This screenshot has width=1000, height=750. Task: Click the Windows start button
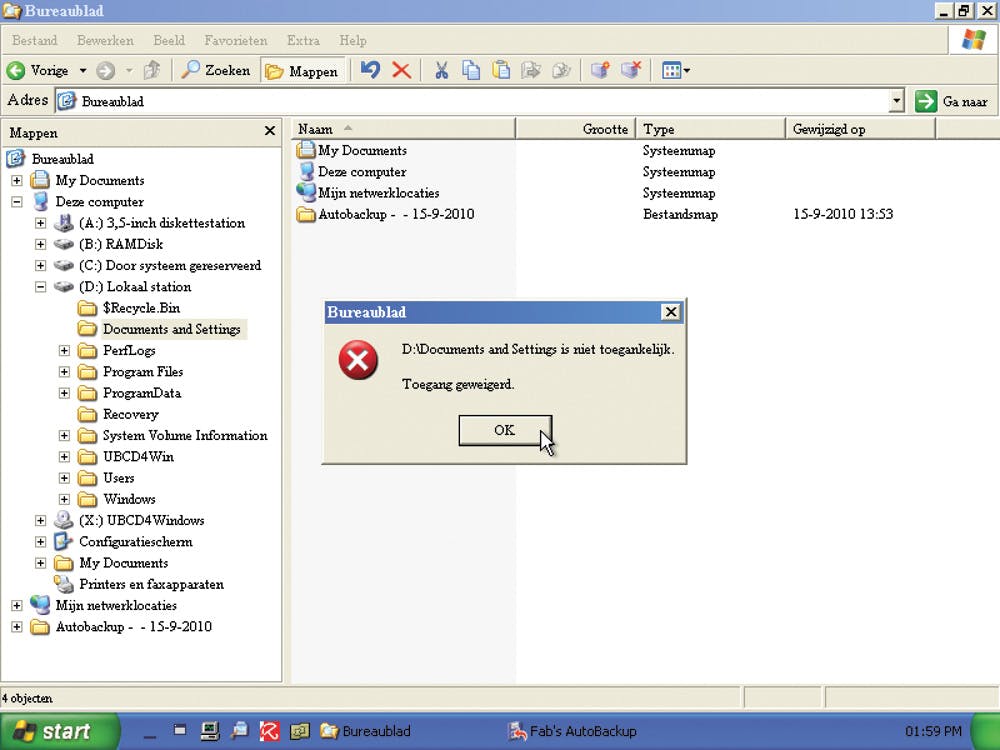click(x=59, y=731)
